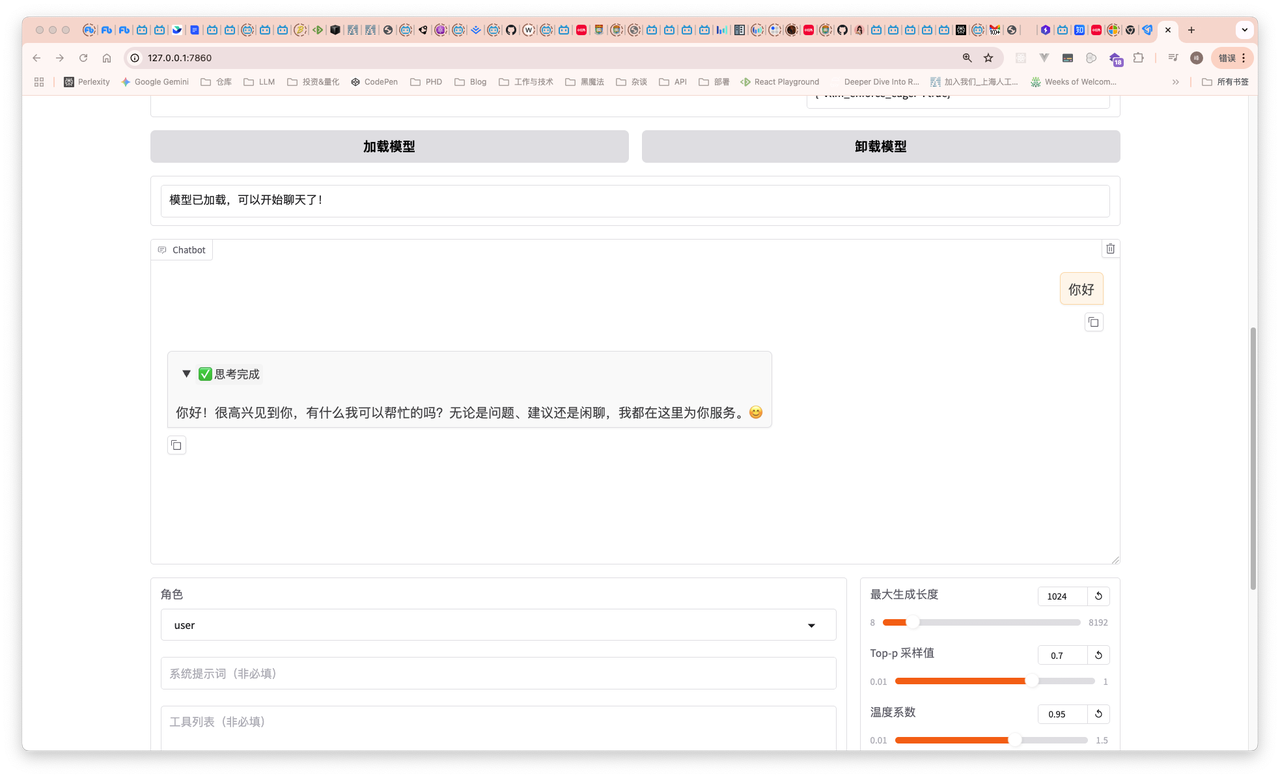Switch to the Gmail tab
The image size is (1280, 778).
[x=994, y=30]
